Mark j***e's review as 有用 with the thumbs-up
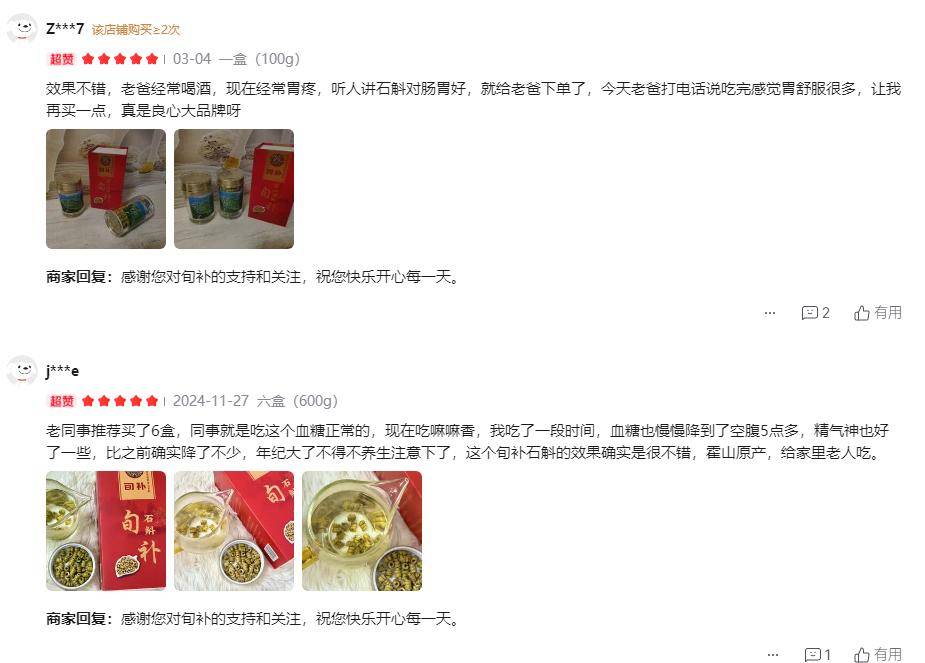 pyautogui.click(x=878, y=654)
